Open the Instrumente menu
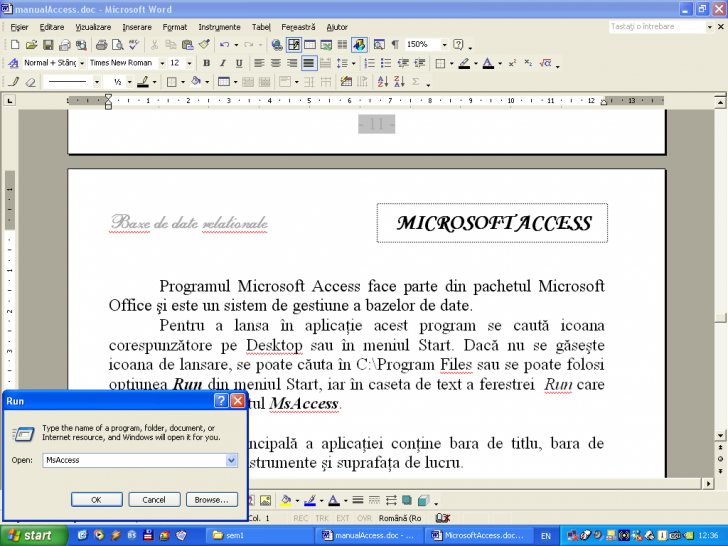The height and width of the screenshot is (546, 728). point(219,27)
